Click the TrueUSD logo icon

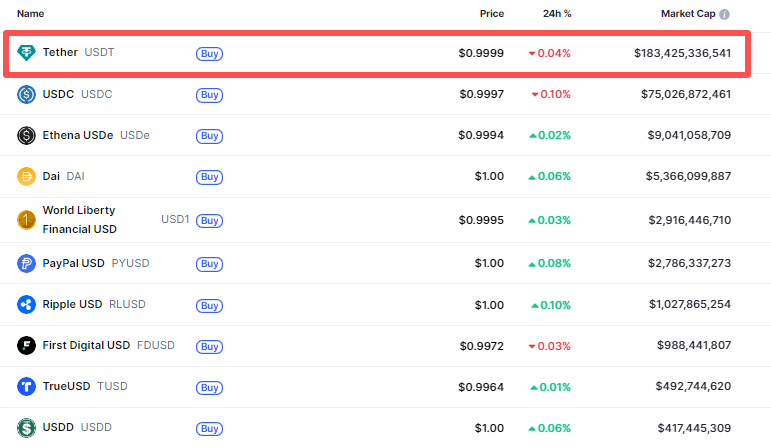pyautogui.click(x=27, y=387)
